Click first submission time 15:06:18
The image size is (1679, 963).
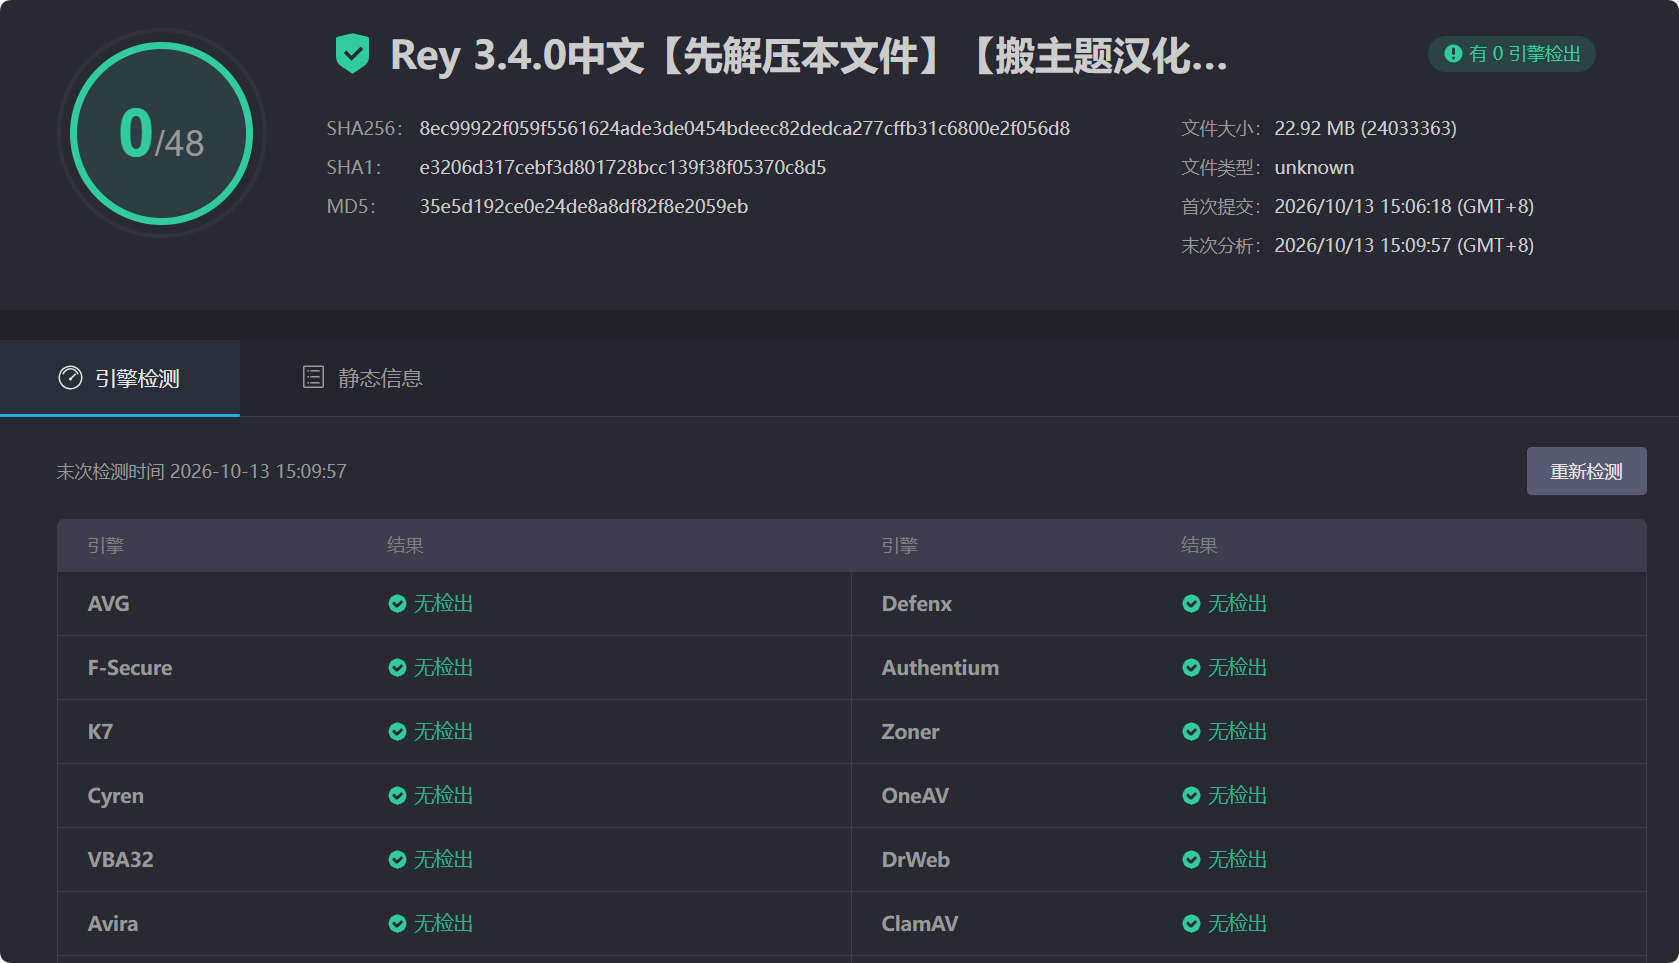(1404, 206)
